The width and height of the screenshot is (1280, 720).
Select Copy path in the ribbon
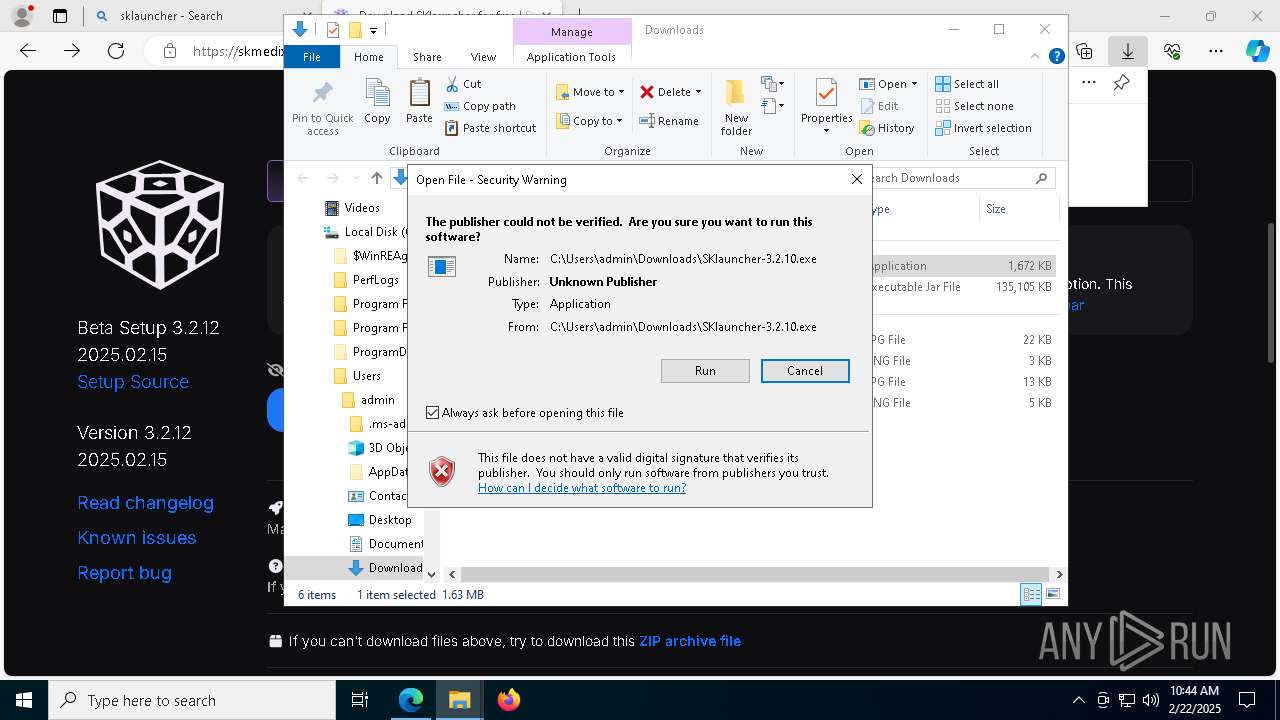[480, 106]
